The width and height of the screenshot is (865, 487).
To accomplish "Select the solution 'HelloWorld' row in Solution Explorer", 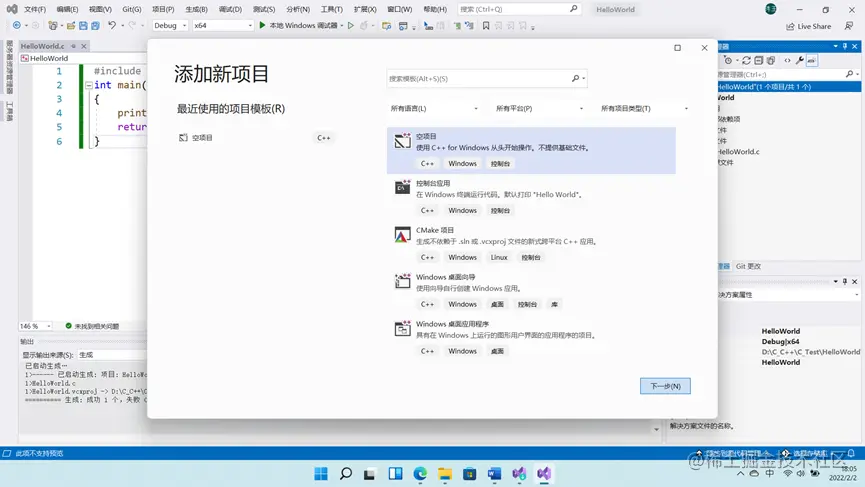I will [x=789, y=87].
